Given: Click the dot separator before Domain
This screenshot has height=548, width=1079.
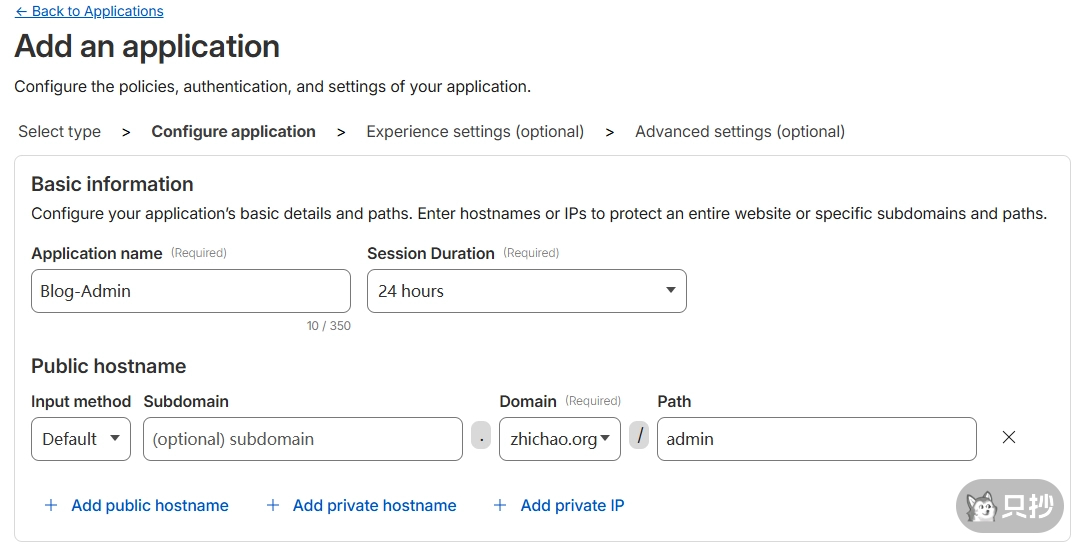Looking at the screenshot, I should (x=481, y=438).
